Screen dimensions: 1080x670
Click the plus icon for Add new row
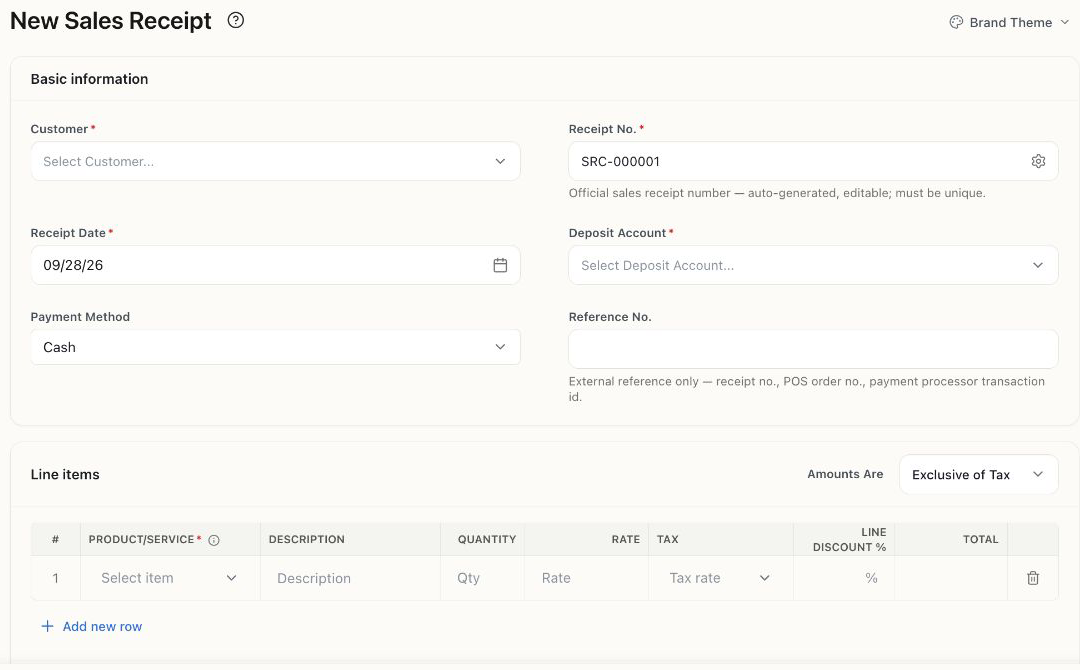(47, 626)
